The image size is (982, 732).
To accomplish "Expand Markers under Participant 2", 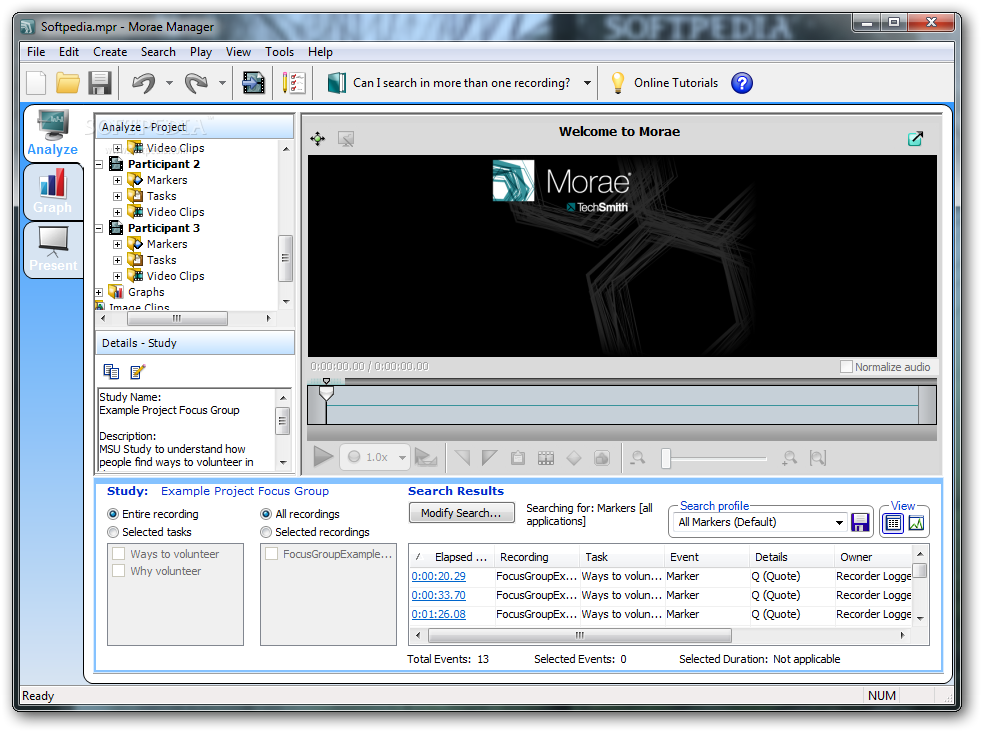I will 117,180.
